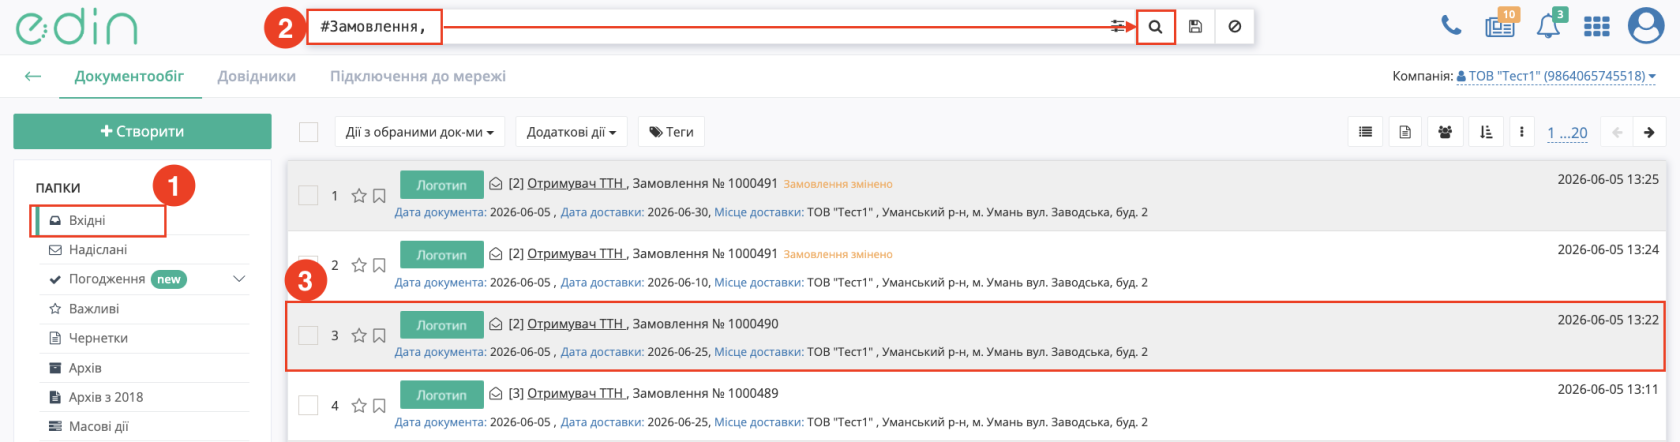Star document 3 Замовлення № 1000490
This screenshot has width=1680, height=442.
point(359,336)
